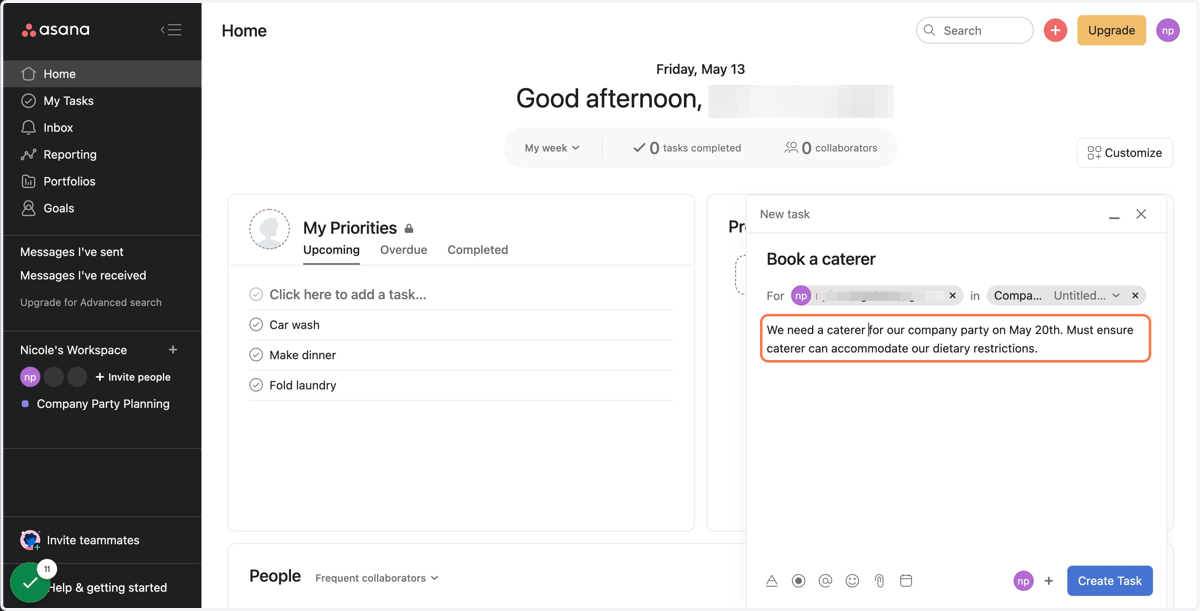Add collaborator with plus near Create Task
Image resolution: width=1200 pixels, height=611 pixels.
coord(1049,581)
